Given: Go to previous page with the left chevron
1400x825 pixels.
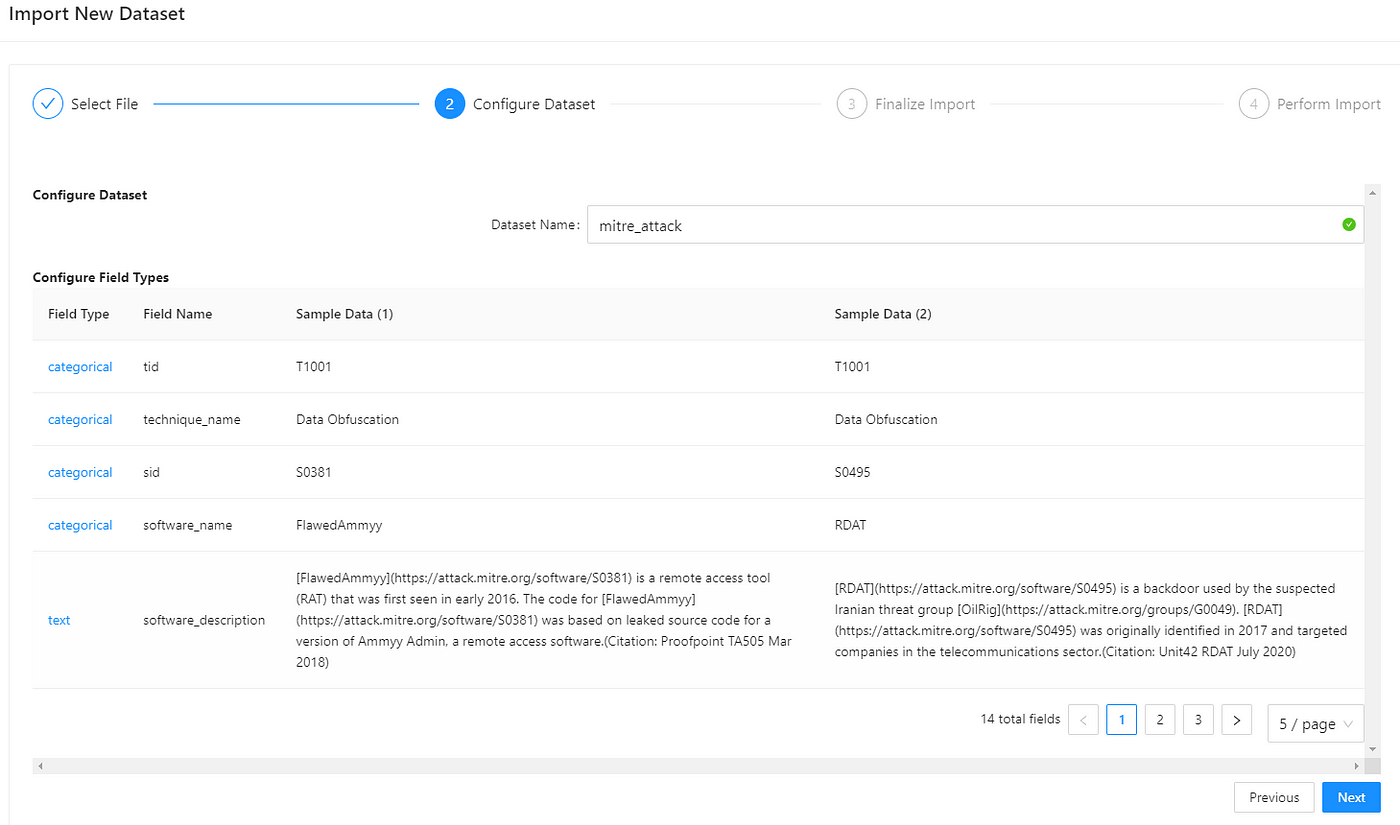Looking at the screenshot, I should pos(1083,719).
